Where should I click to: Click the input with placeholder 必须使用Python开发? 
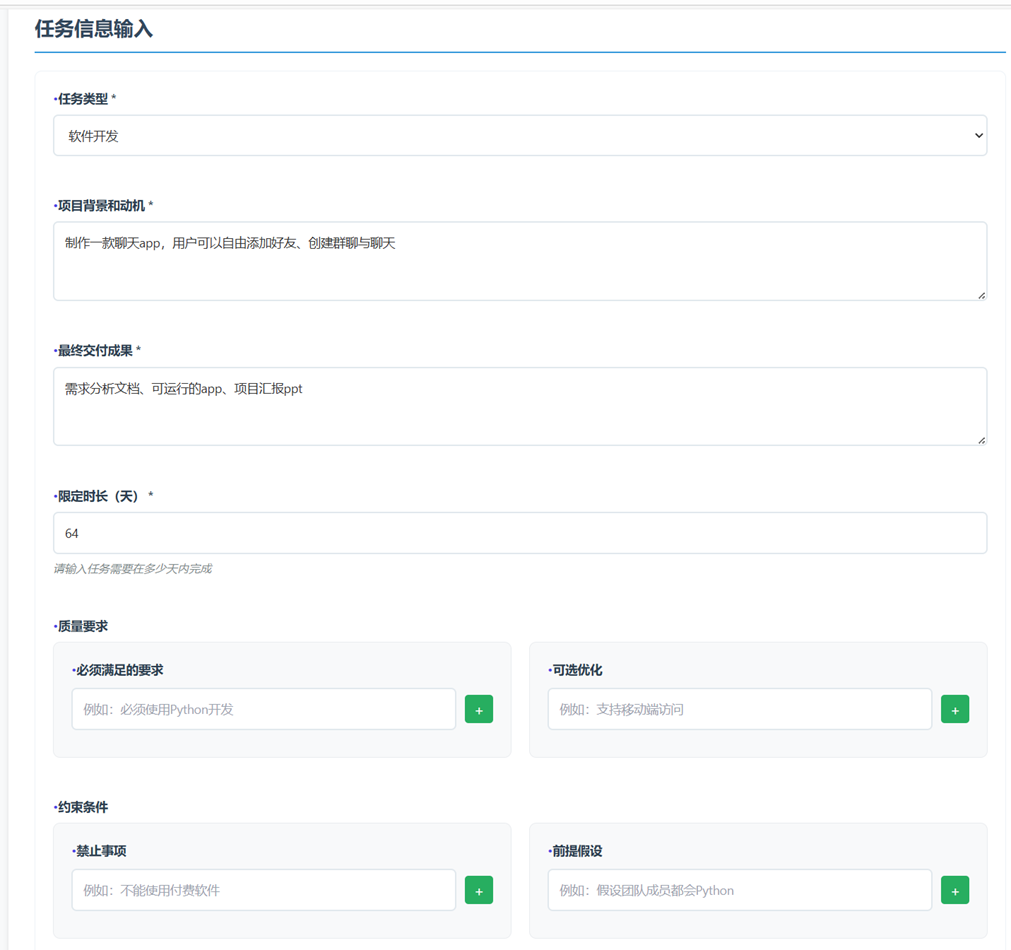pos(263,709)
